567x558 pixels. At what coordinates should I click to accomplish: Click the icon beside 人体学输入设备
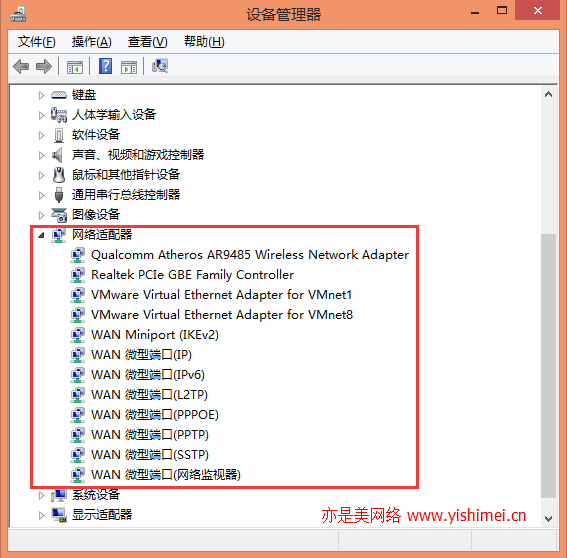[59, 115]
